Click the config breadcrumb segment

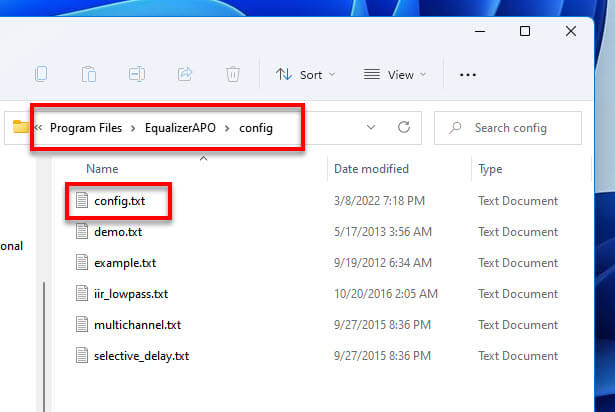pyautogui.click(x=256, y=128)
